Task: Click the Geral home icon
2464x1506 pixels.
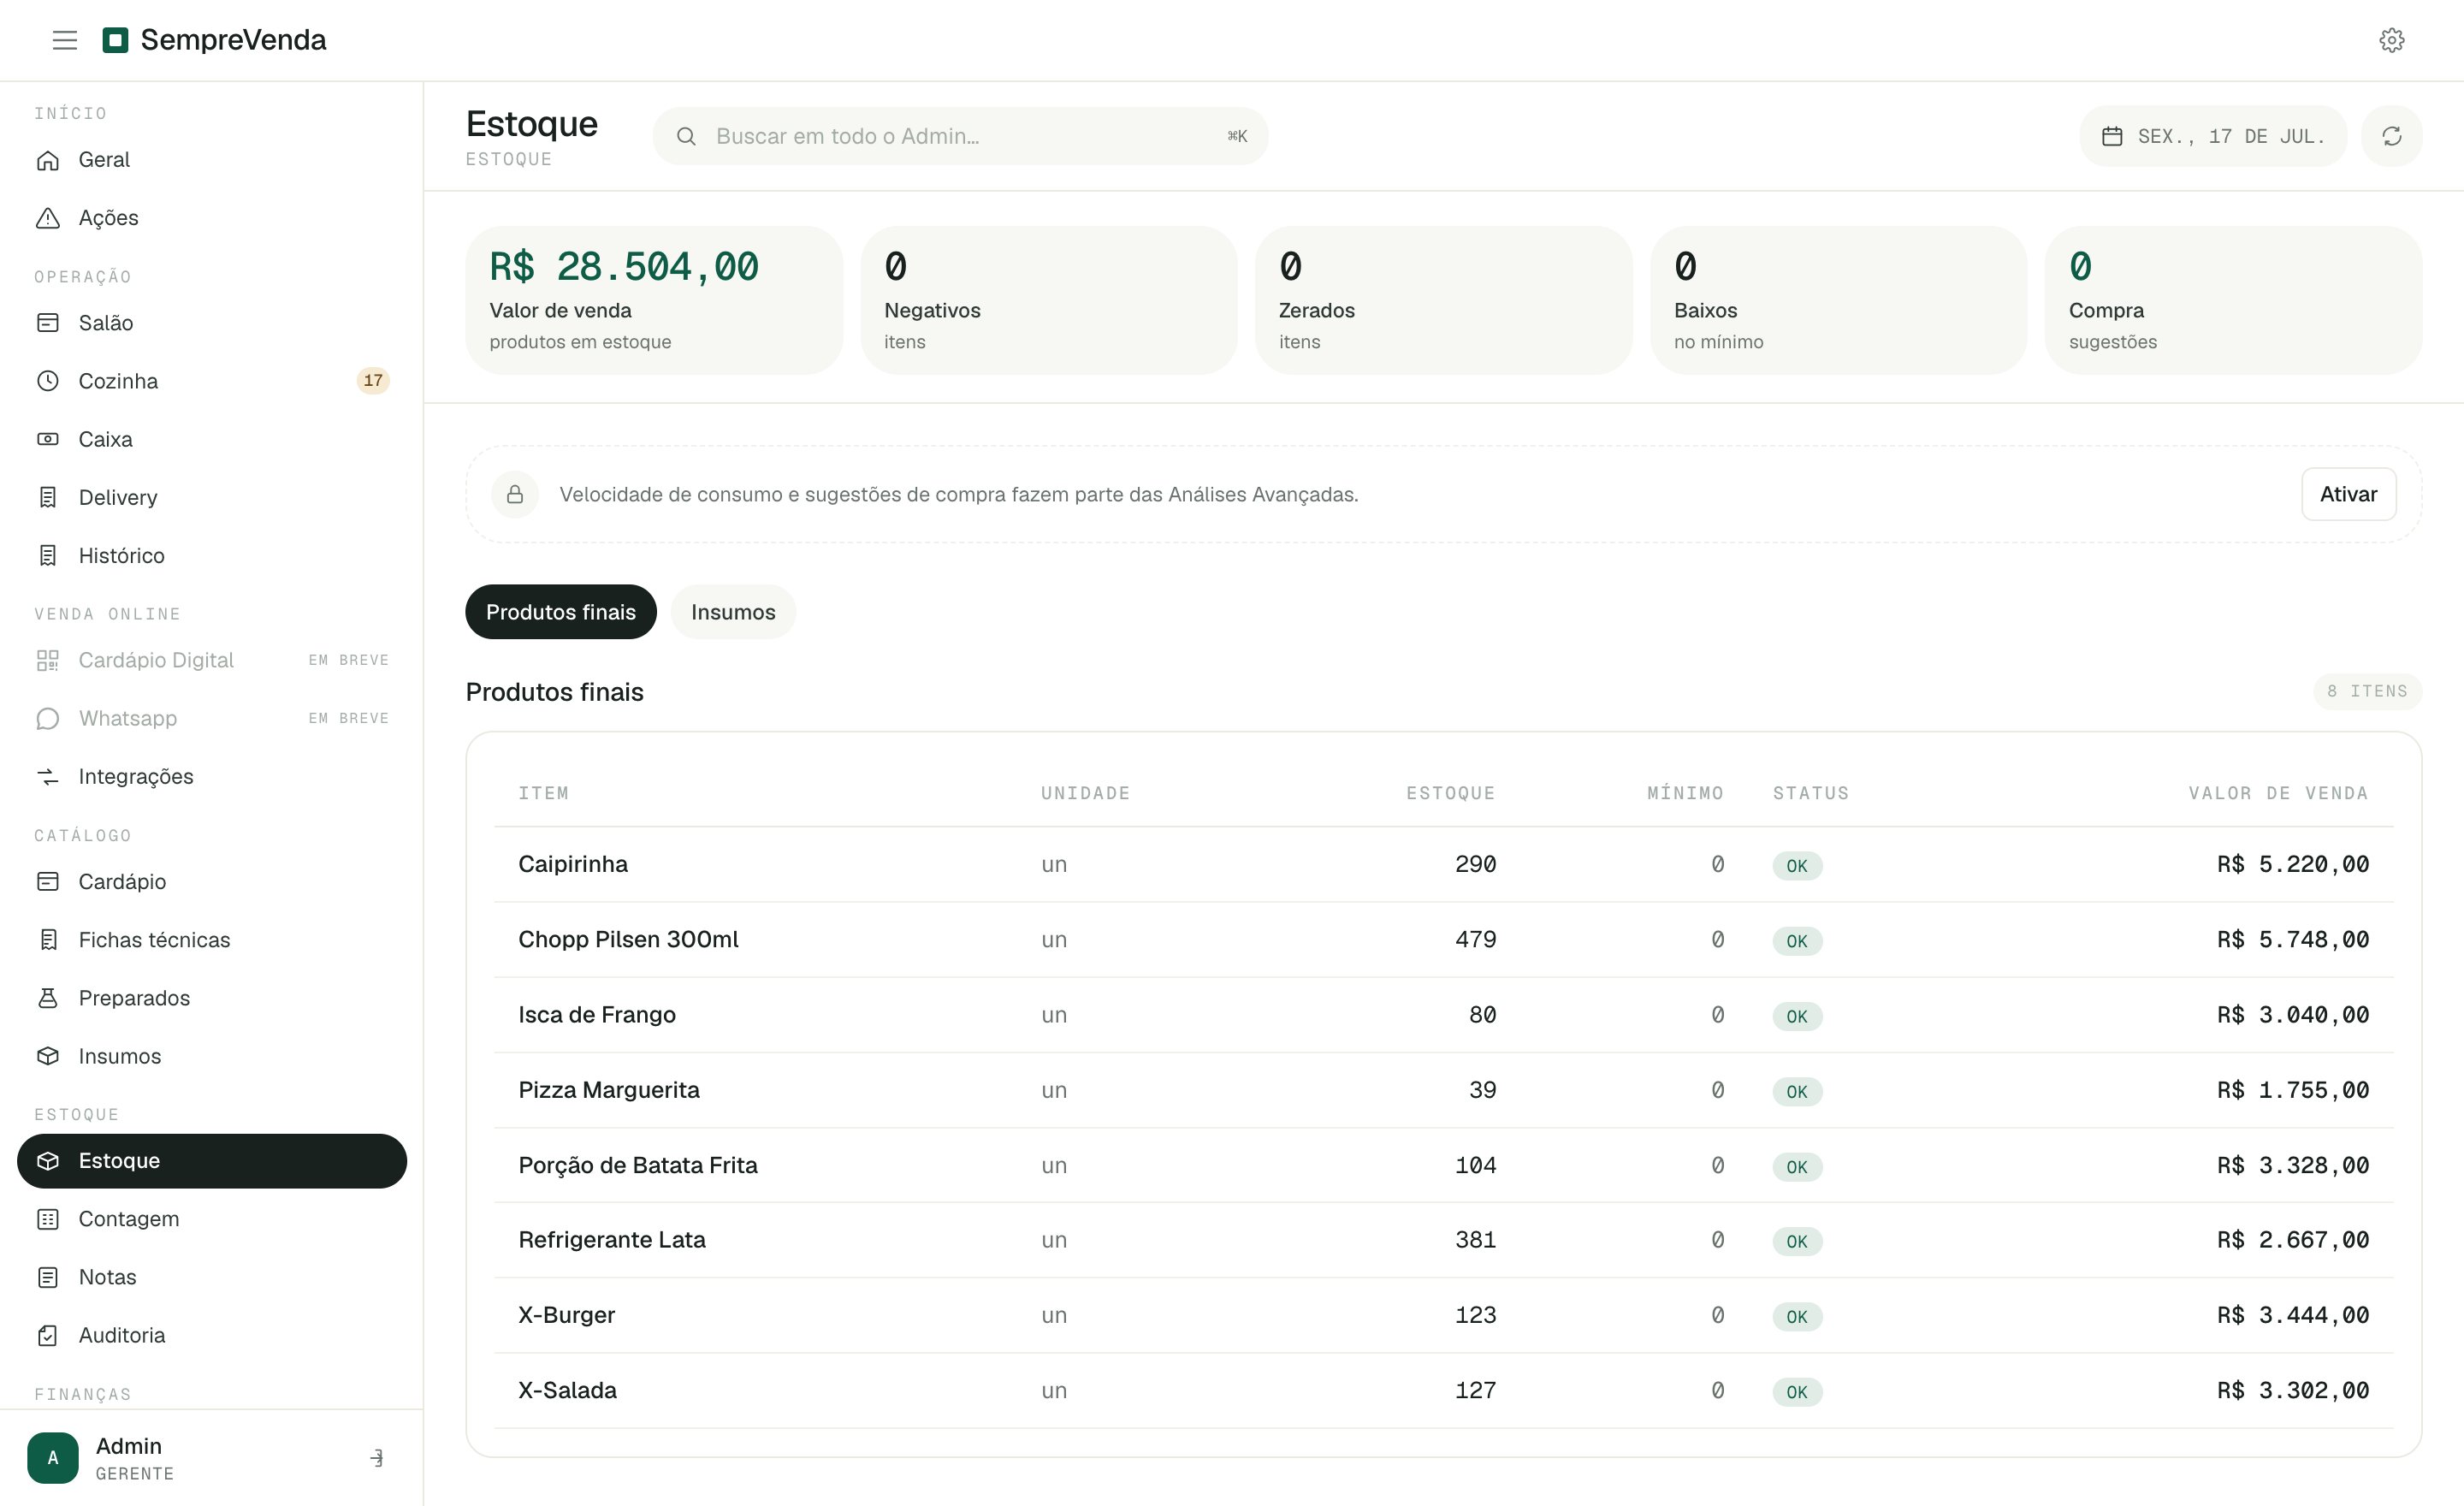Action: 48,160
